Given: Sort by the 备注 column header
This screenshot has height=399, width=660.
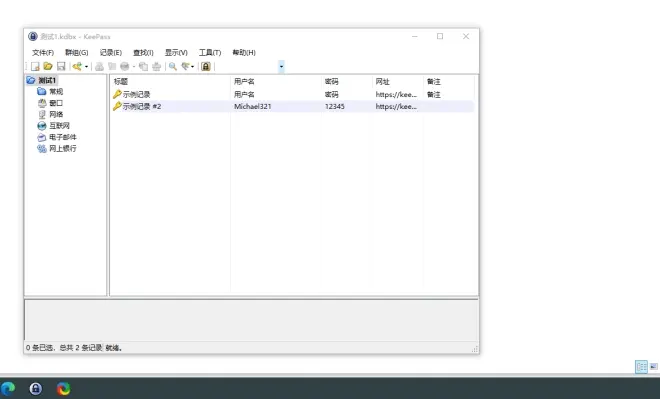Looking at the screenshot, I should (x=449, y=81).
